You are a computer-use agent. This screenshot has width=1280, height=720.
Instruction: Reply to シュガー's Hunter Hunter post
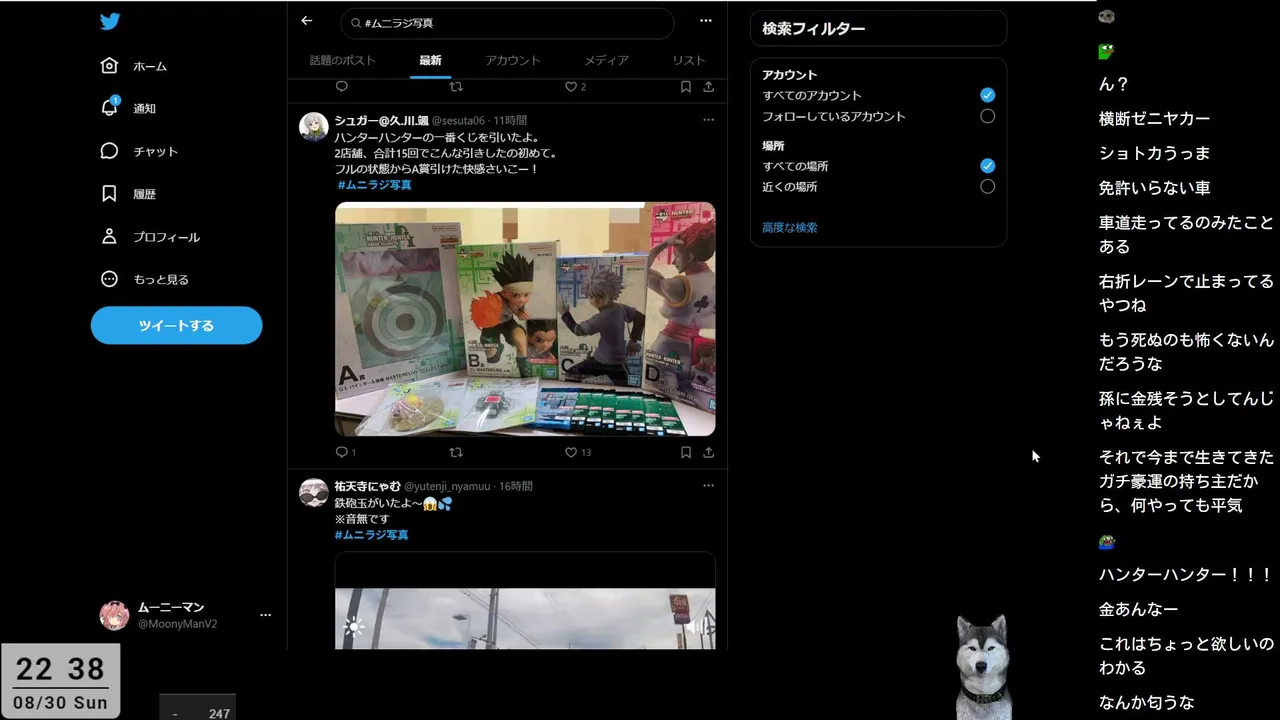click(342, 452)
